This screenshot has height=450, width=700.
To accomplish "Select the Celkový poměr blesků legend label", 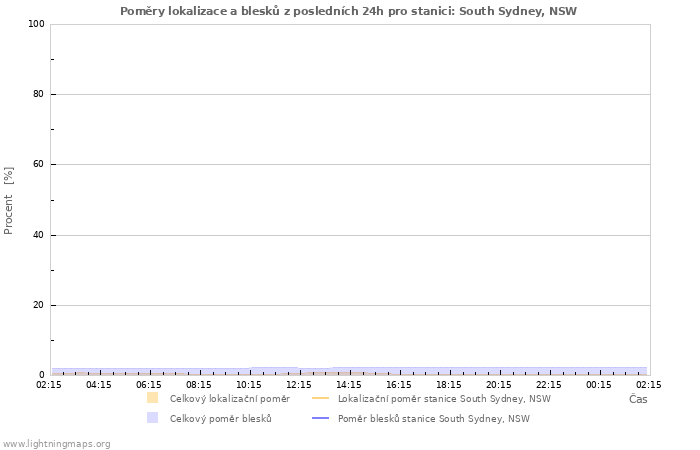I will (220, 418).
